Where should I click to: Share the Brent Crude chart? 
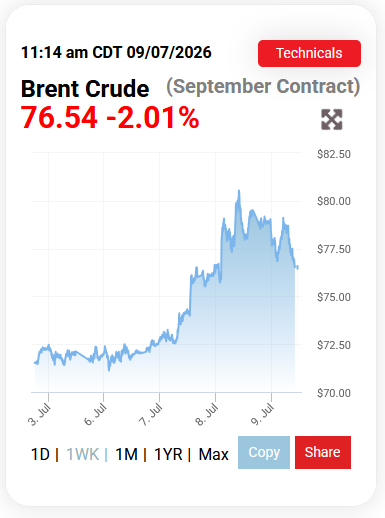tap(323, 452)
